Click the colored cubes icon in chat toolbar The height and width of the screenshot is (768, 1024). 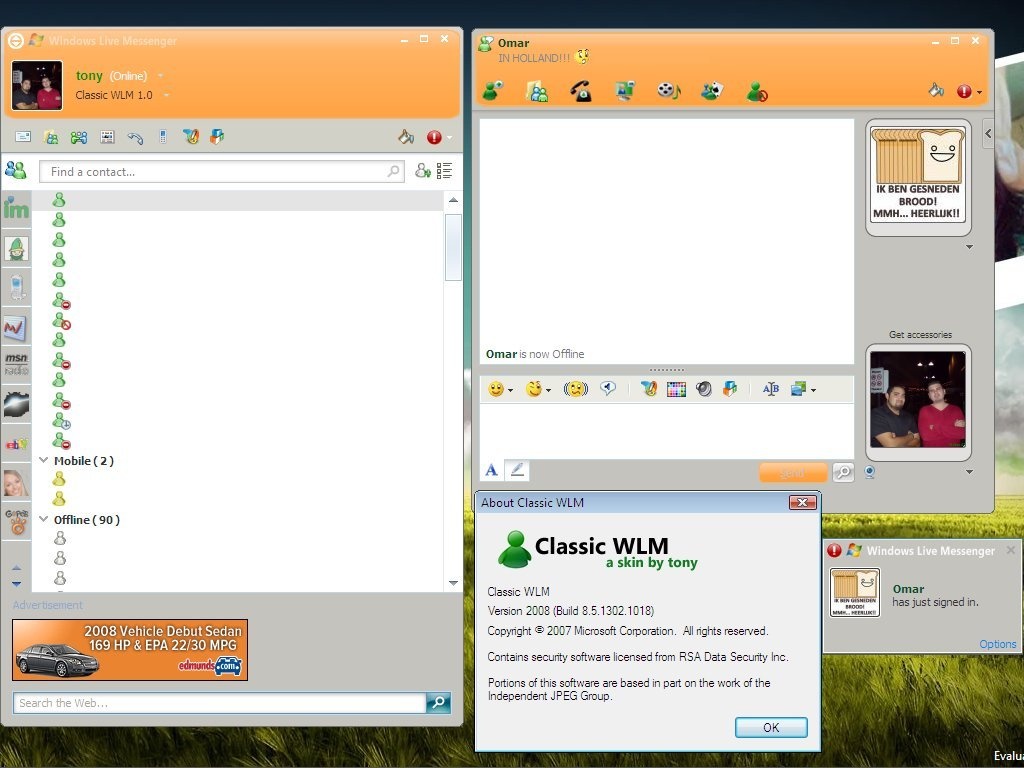(x=730, y=389)
